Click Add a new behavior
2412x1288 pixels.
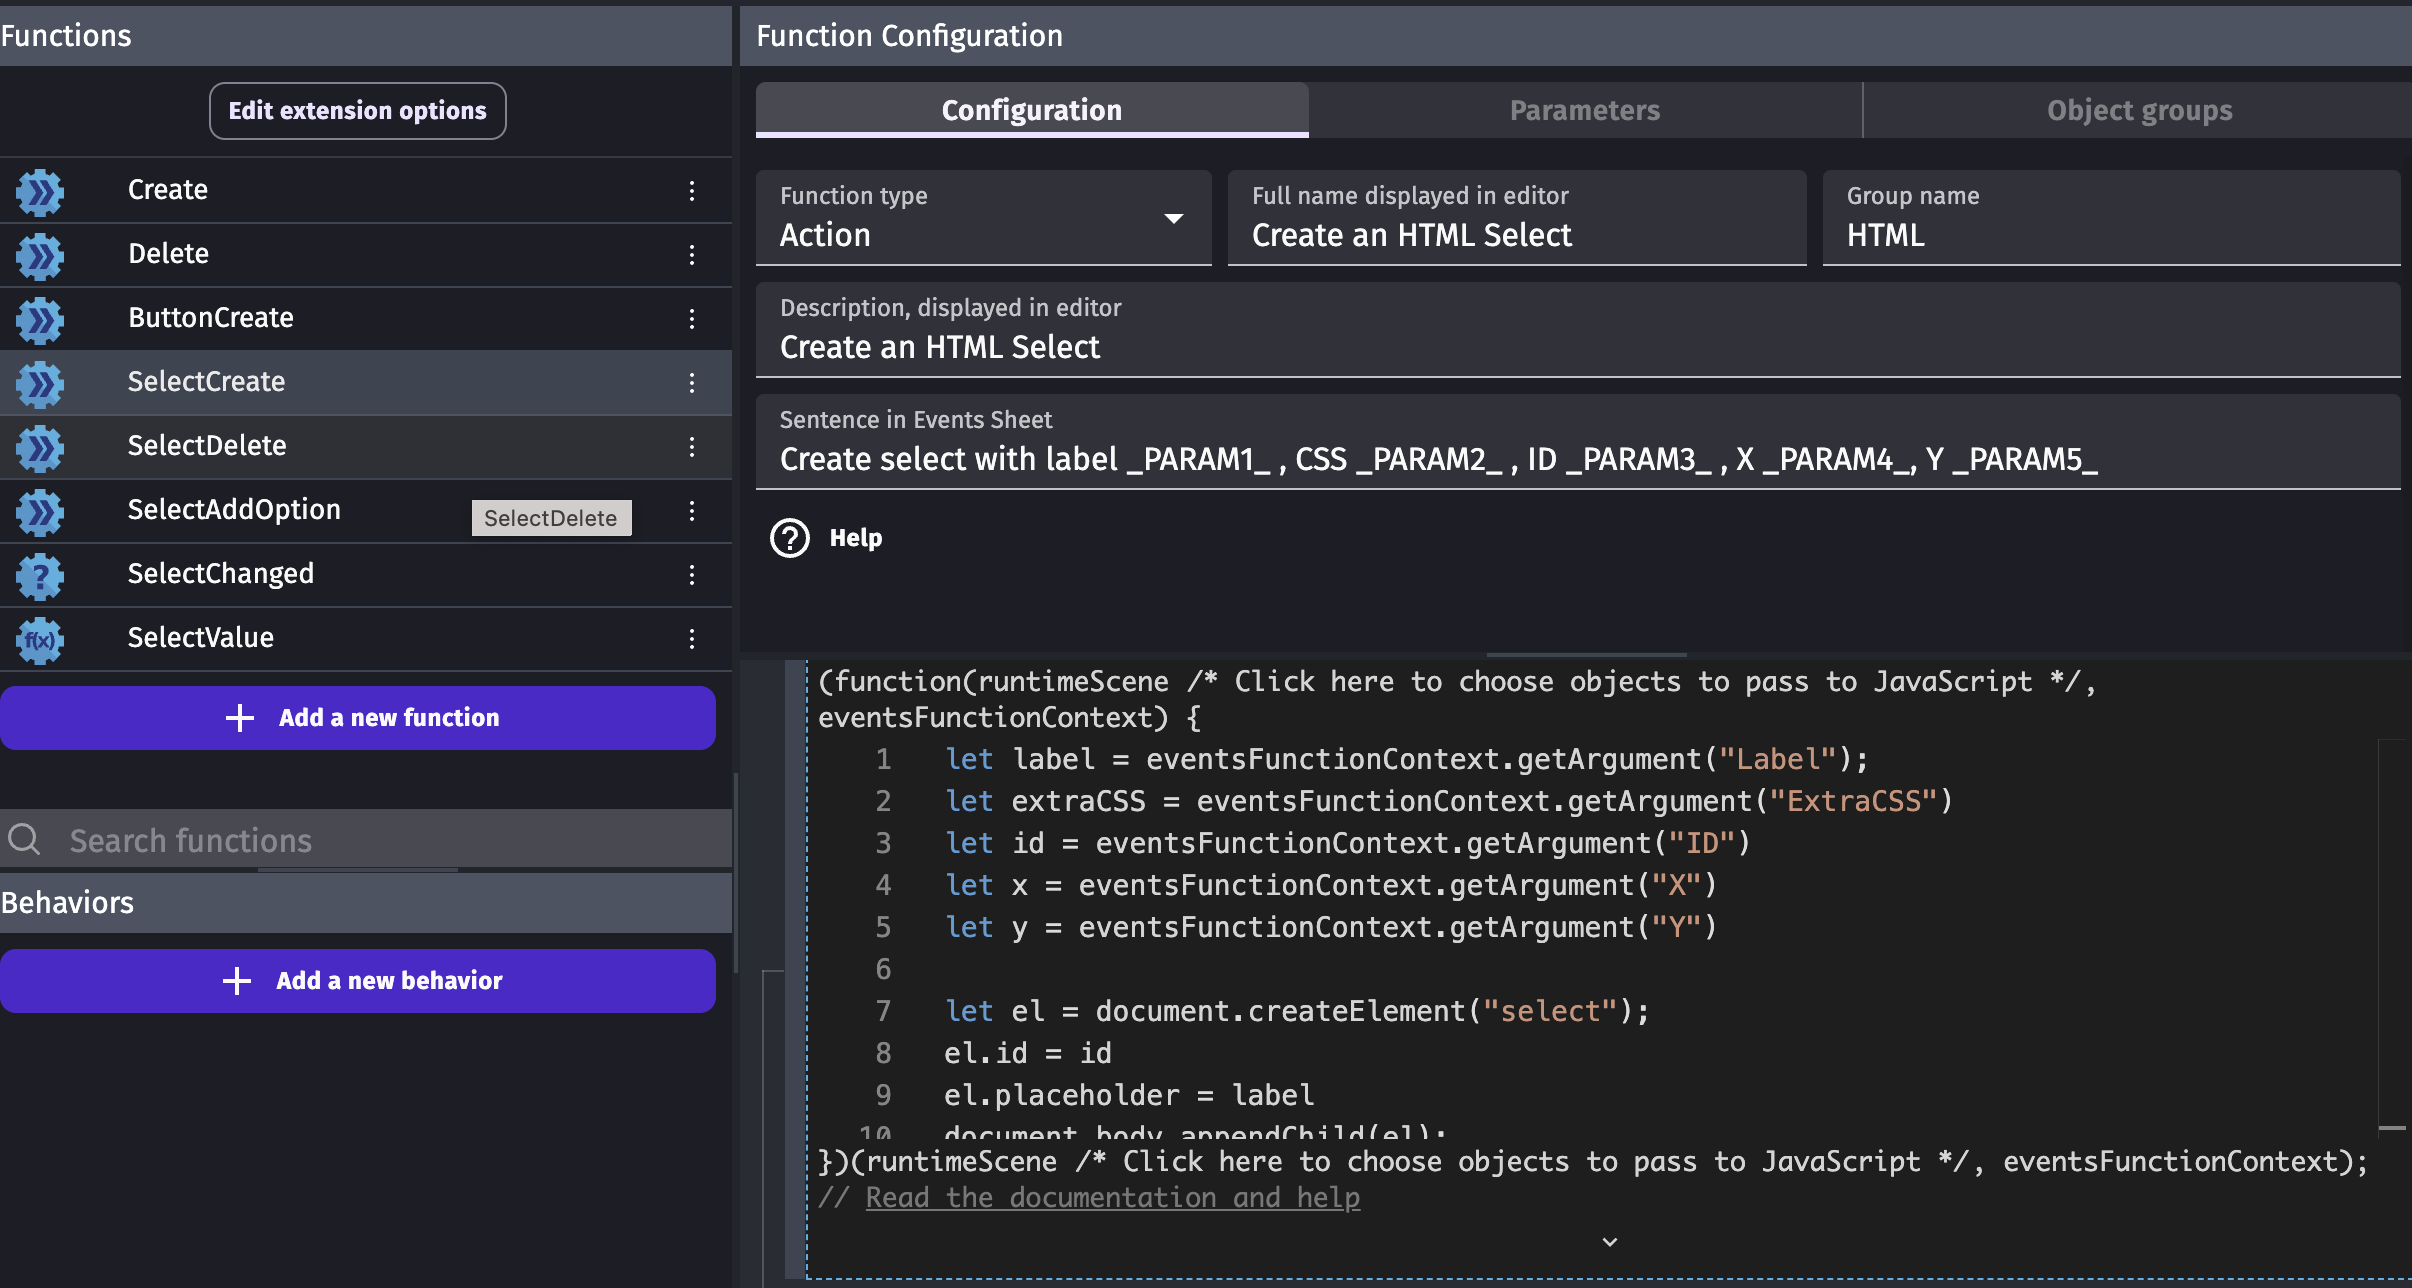pos(358,981)
